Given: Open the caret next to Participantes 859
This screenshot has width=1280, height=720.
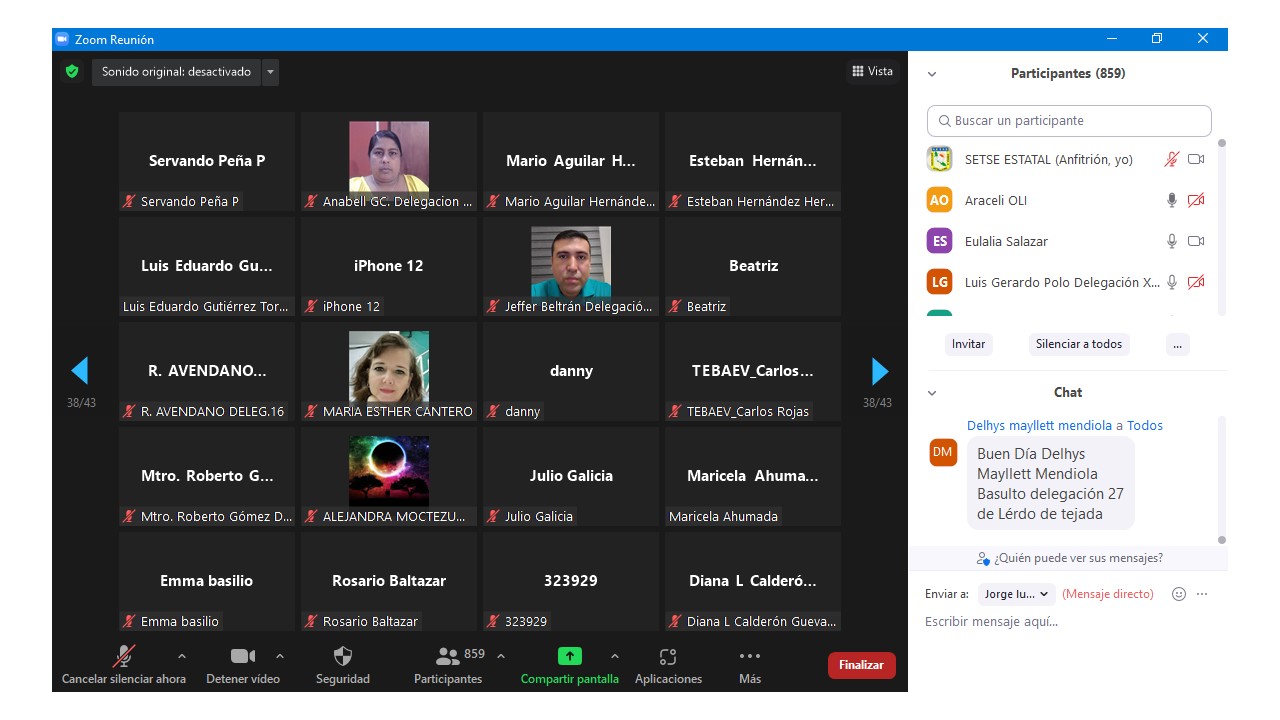Looking at the screenshot, I should point(501,657).
